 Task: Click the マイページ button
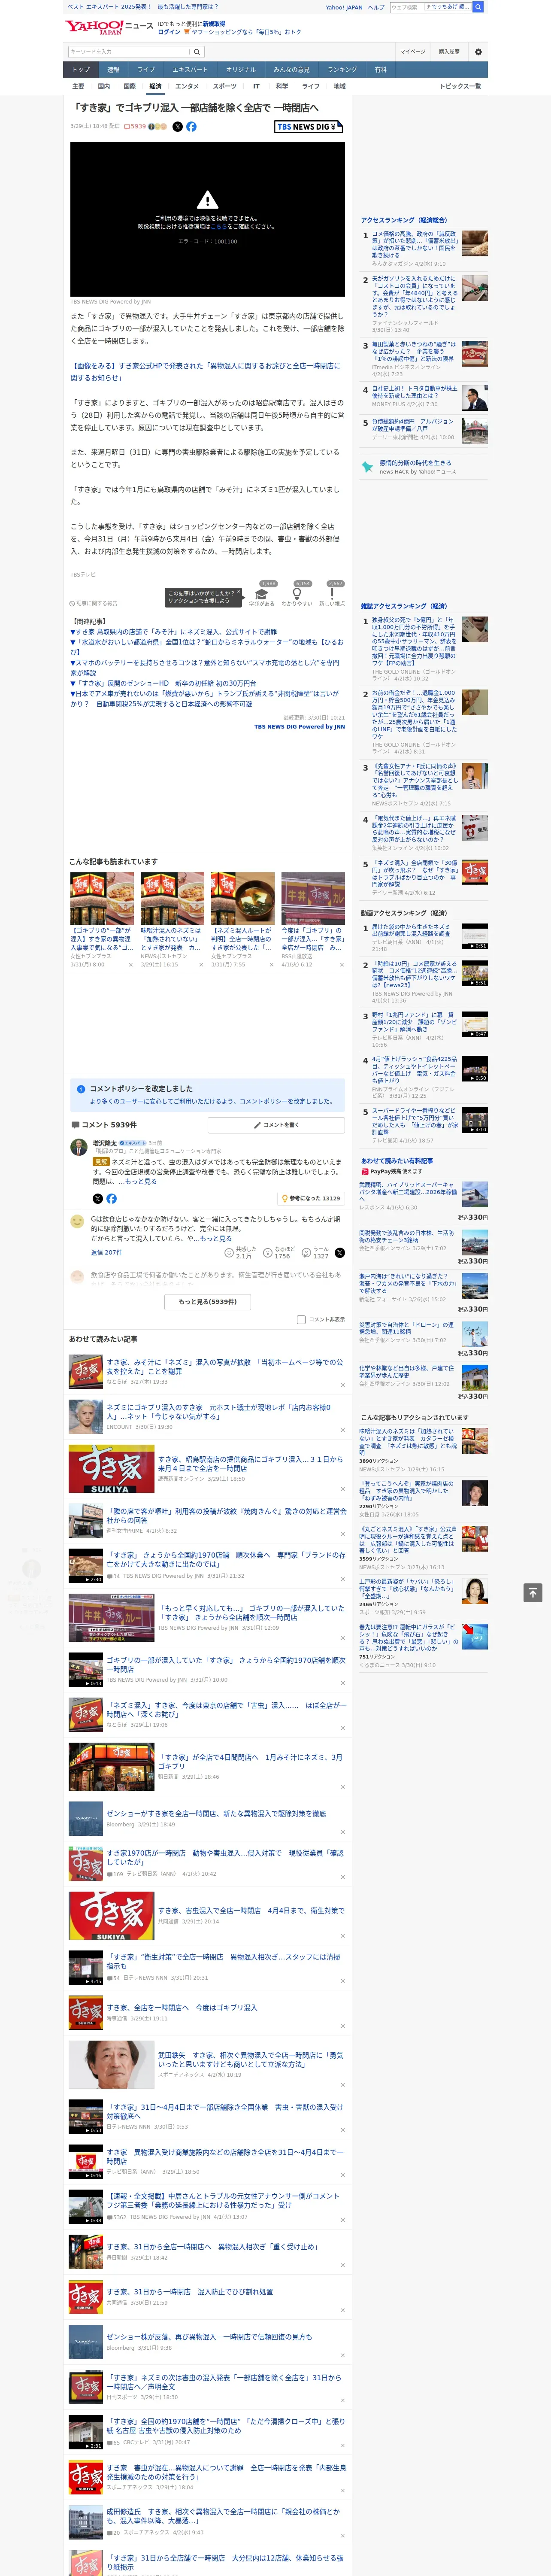pyautogui.click(x=413, y=51)
